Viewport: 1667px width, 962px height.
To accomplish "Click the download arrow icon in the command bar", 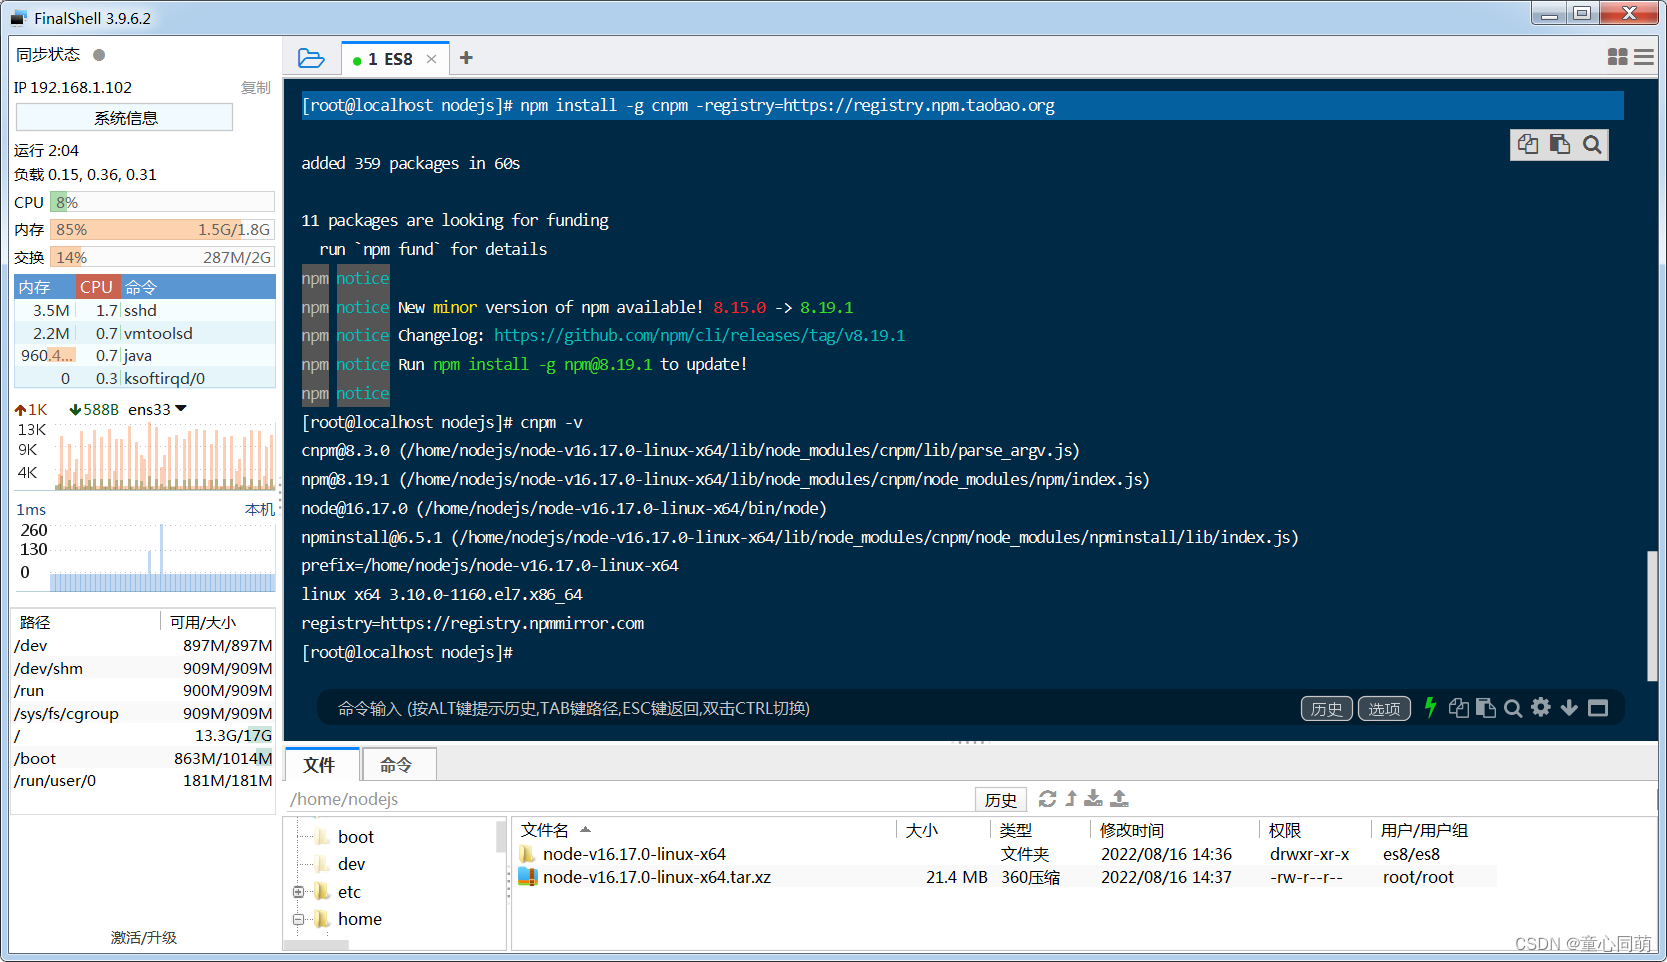I will 1569,708.
